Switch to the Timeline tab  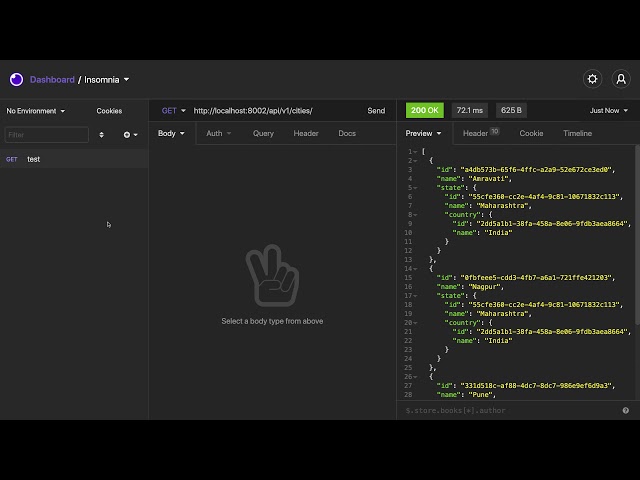577,133
